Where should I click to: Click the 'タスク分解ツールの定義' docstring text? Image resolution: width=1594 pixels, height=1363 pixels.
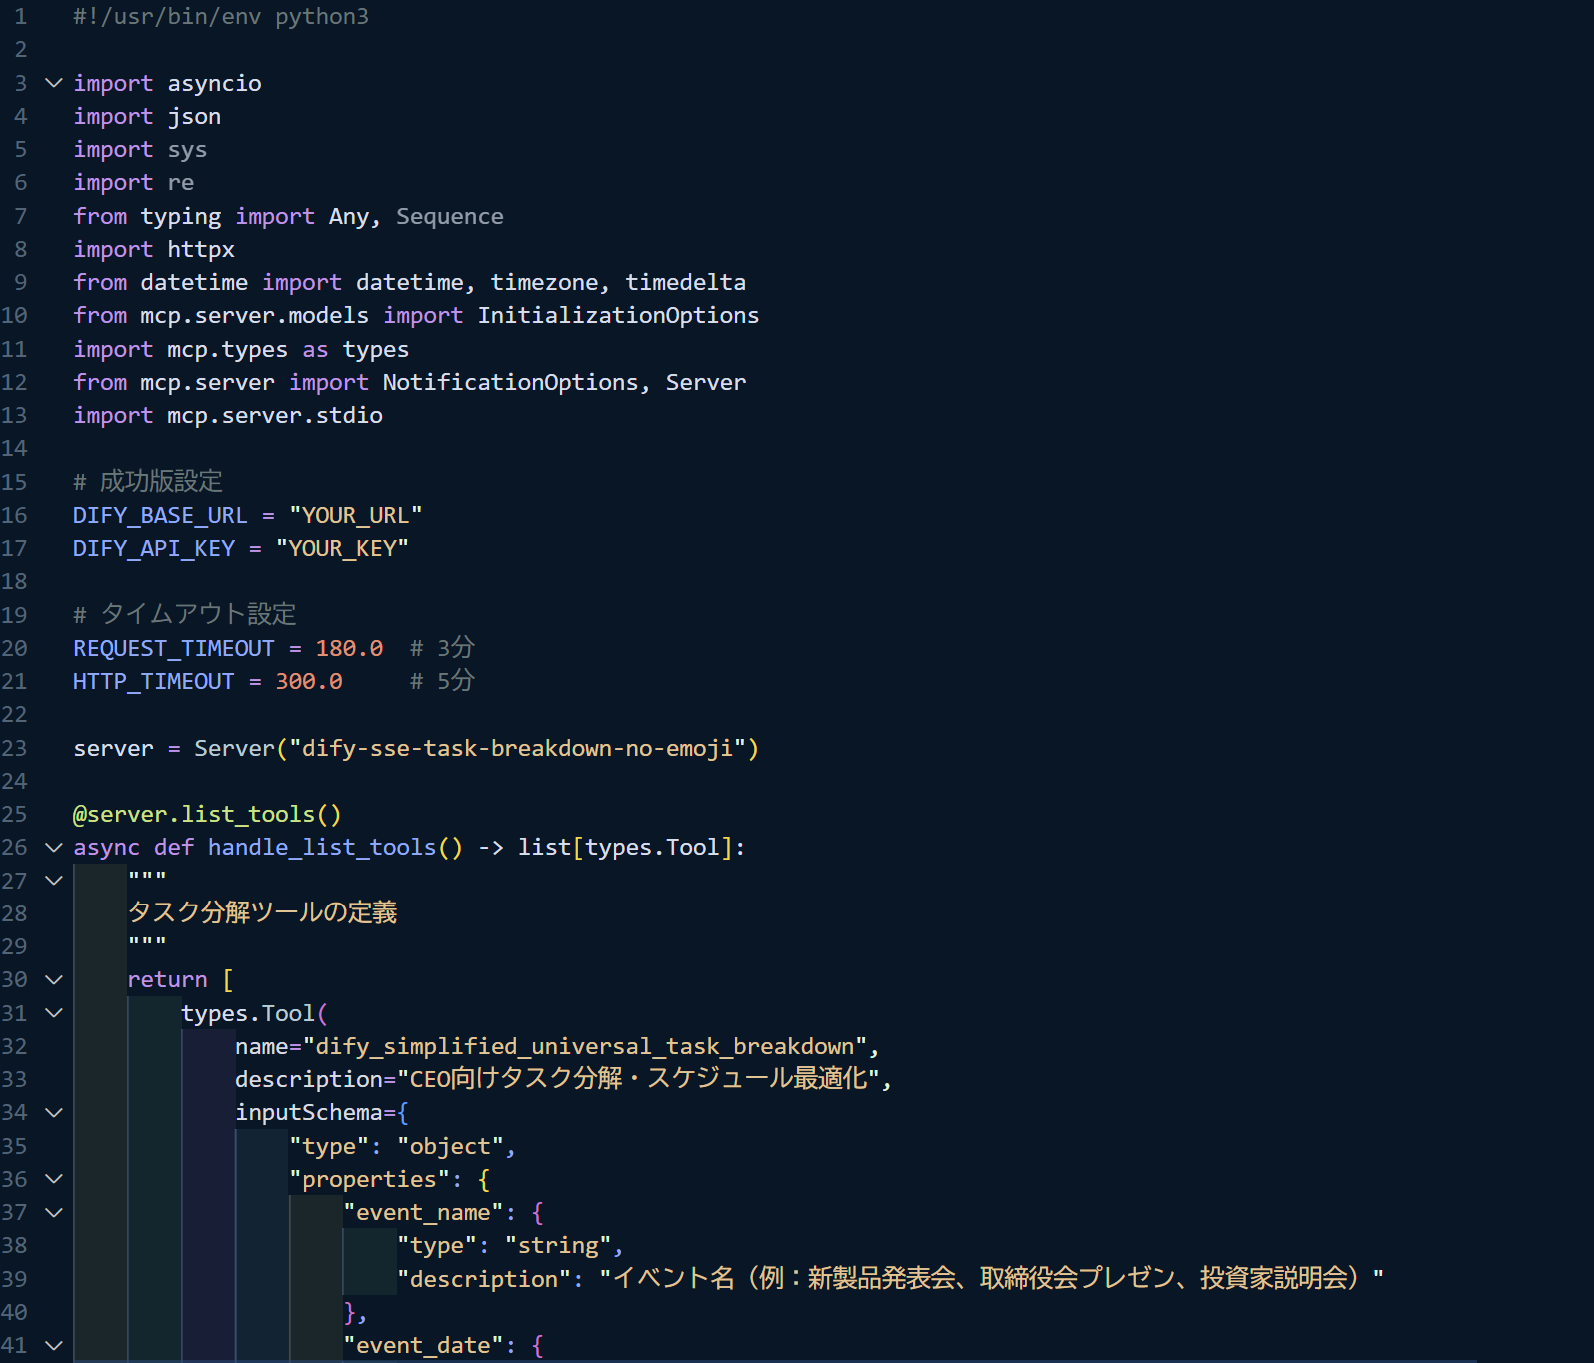pyautogui.click(x=263, y=912)
